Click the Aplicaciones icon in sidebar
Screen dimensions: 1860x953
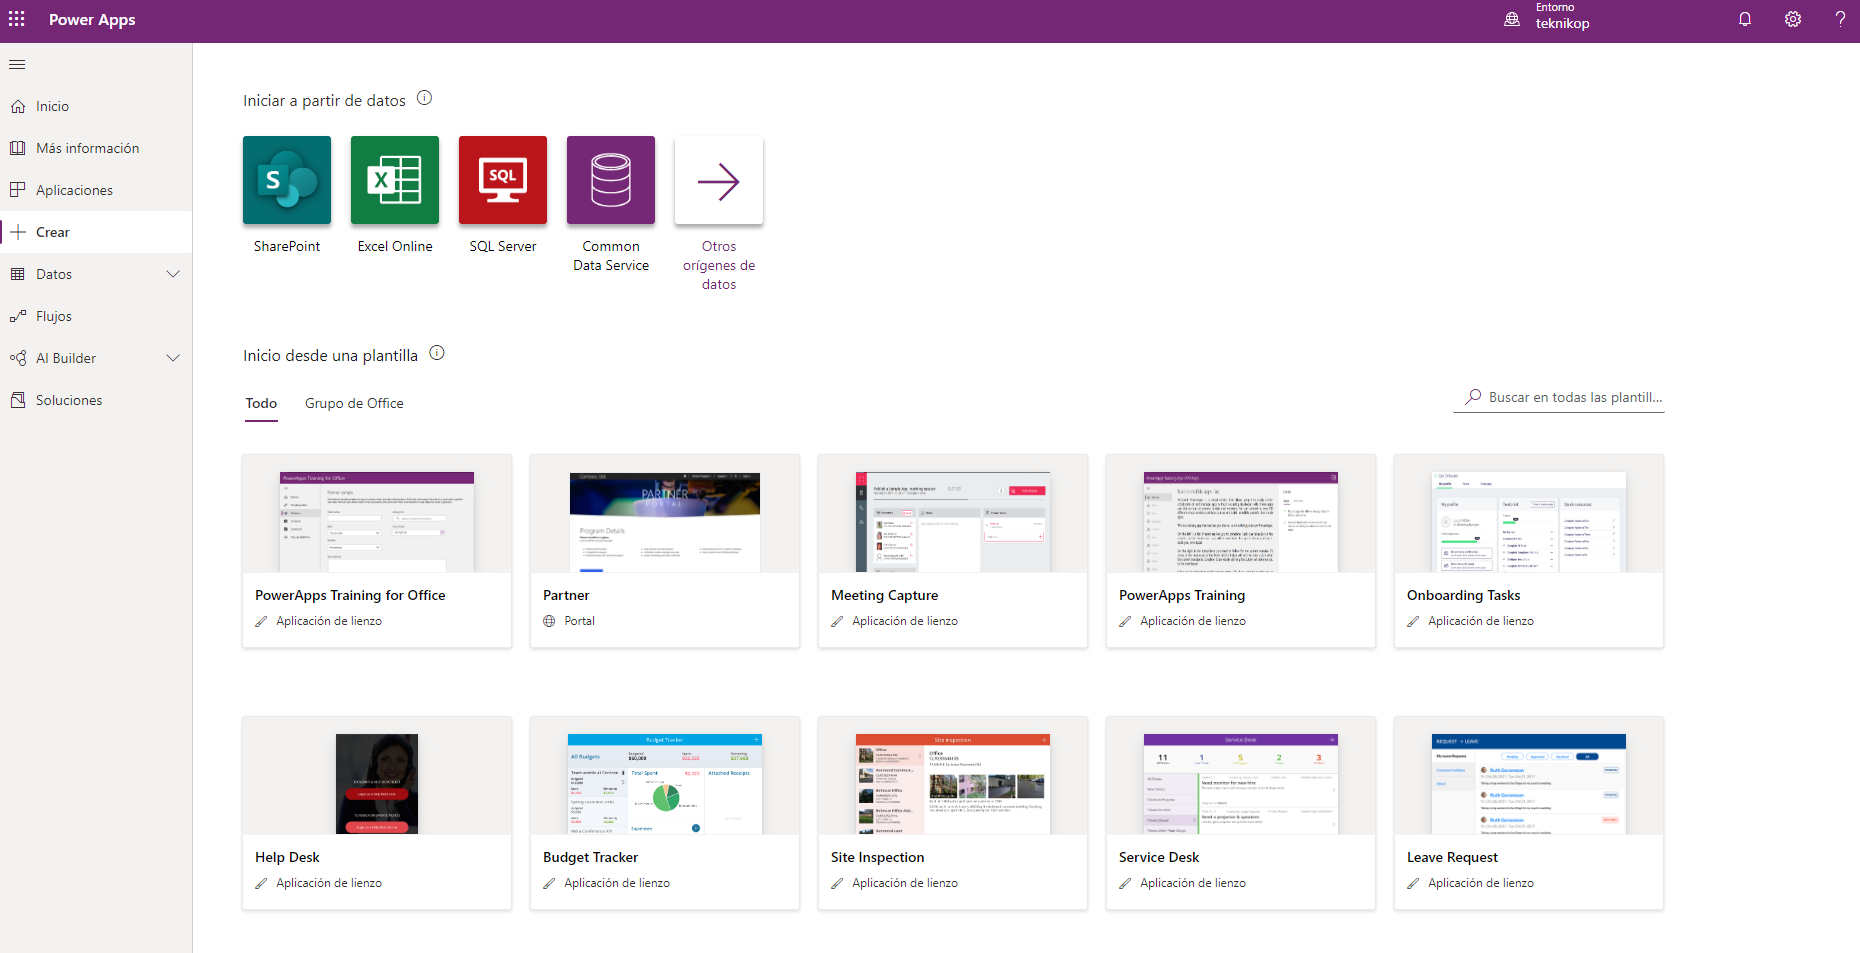coord(18,190)
